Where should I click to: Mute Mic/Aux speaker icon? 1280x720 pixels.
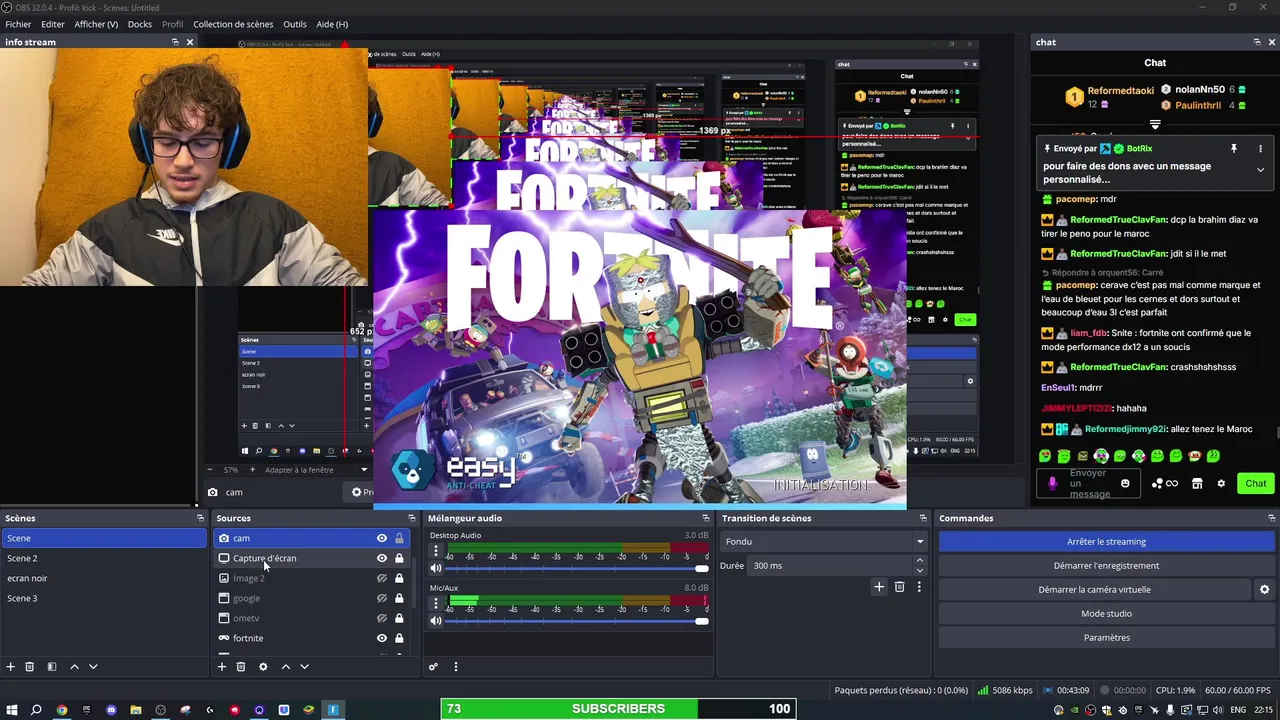(x=435, y=621)
